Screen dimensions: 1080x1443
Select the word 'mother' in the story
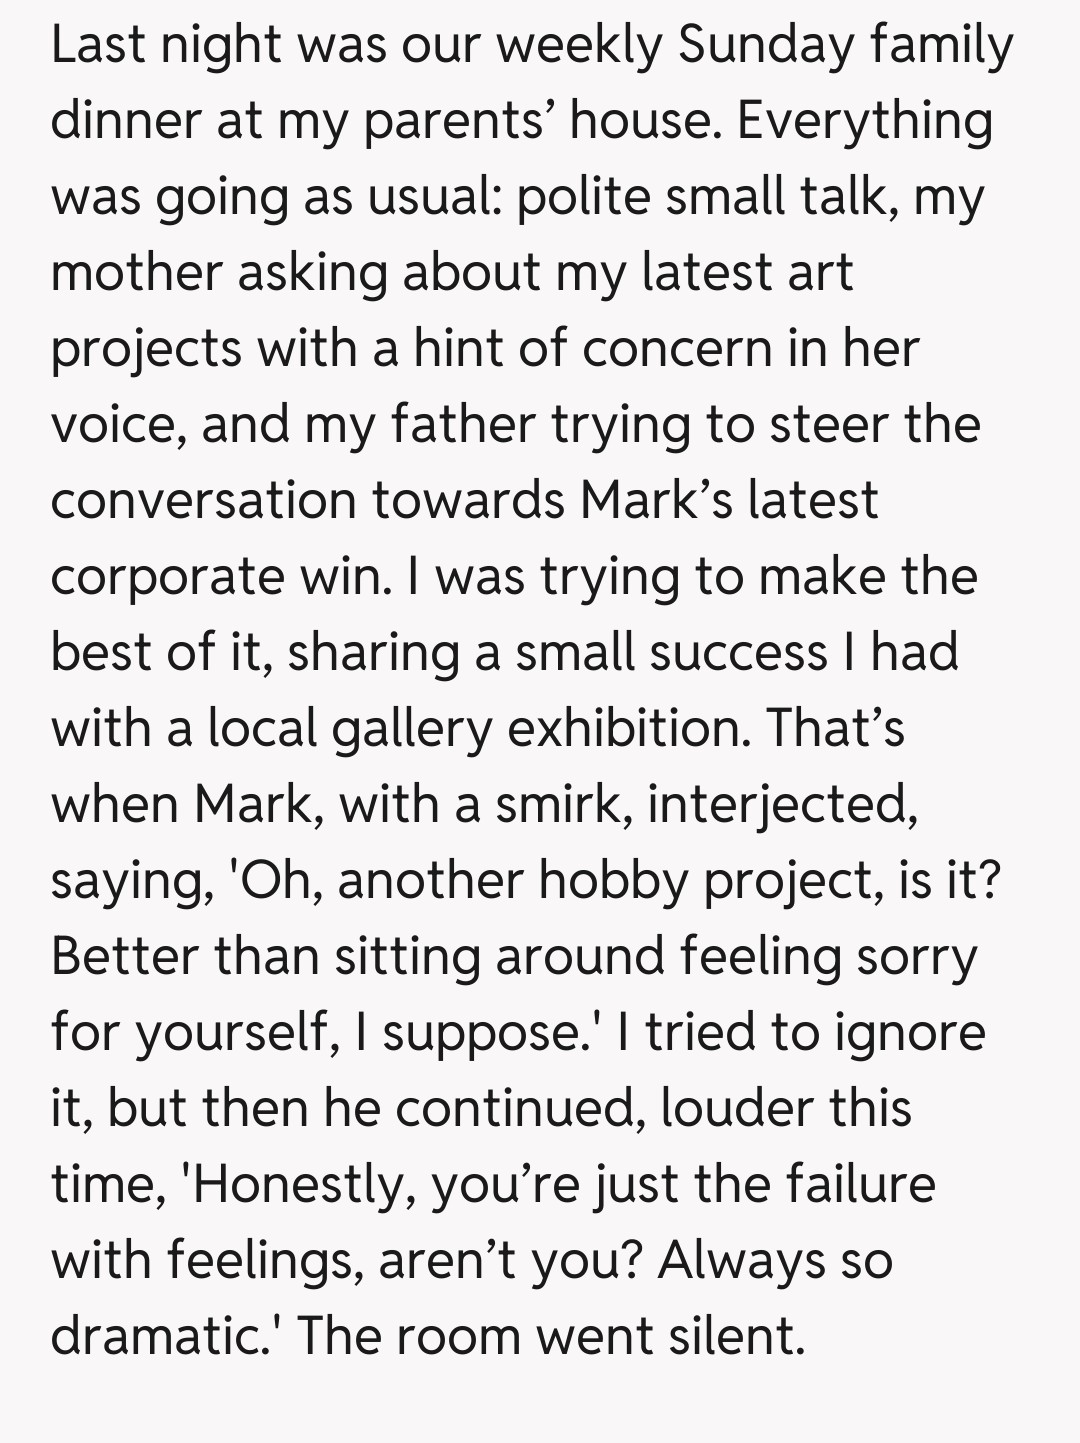click(x=136, y=272)
